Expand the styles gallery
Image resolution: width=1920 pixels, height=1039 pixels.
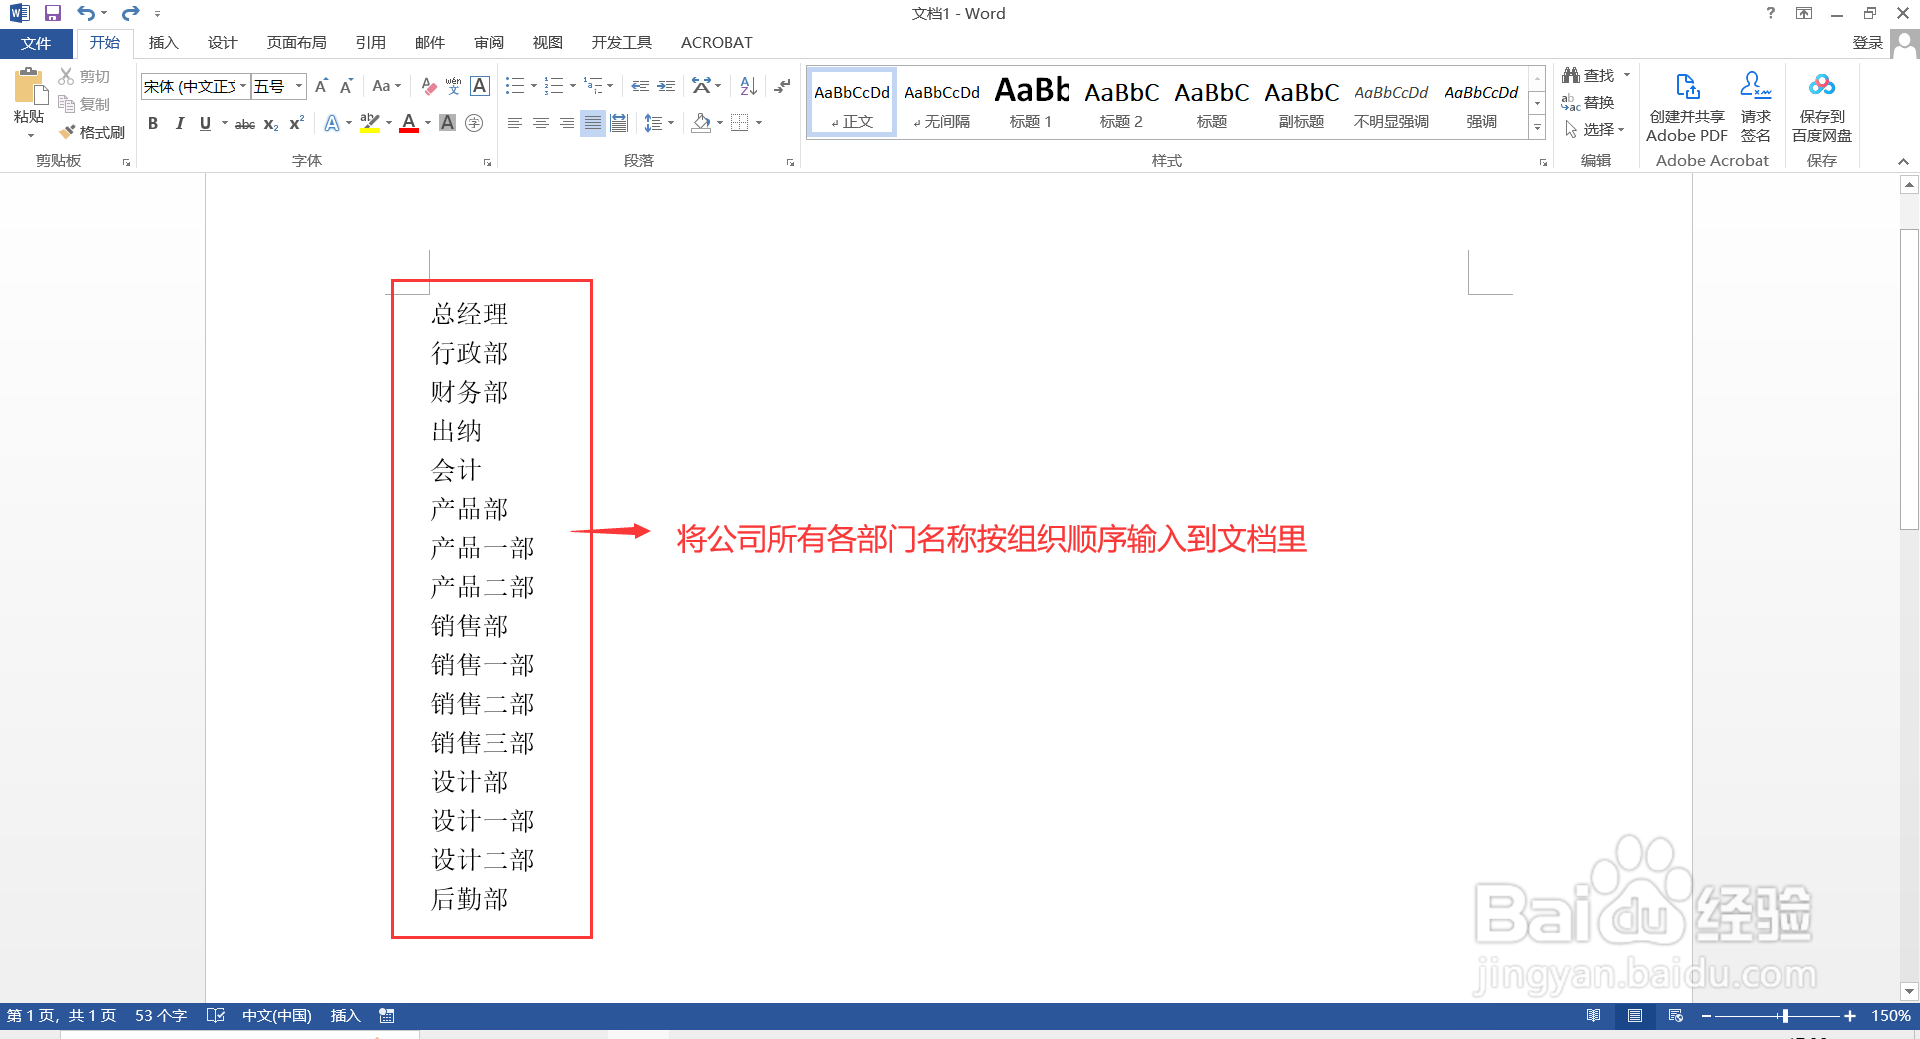click(x=1537, y=128)
